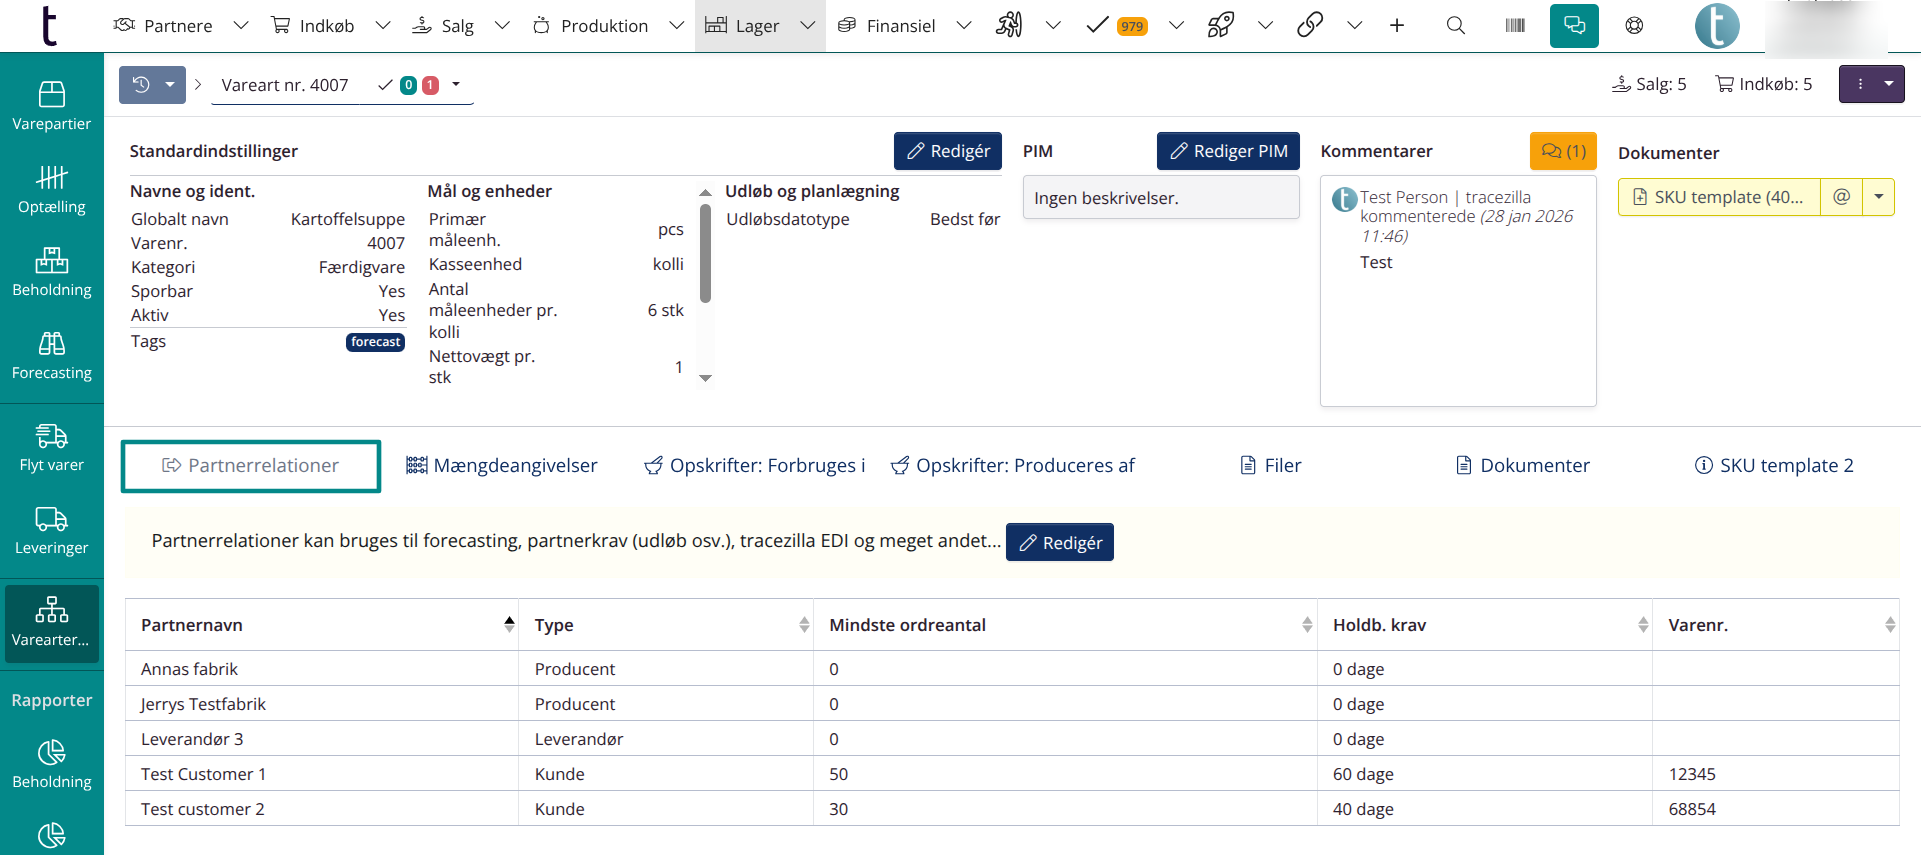Open the link chain icon menu

coord(1310,26)
